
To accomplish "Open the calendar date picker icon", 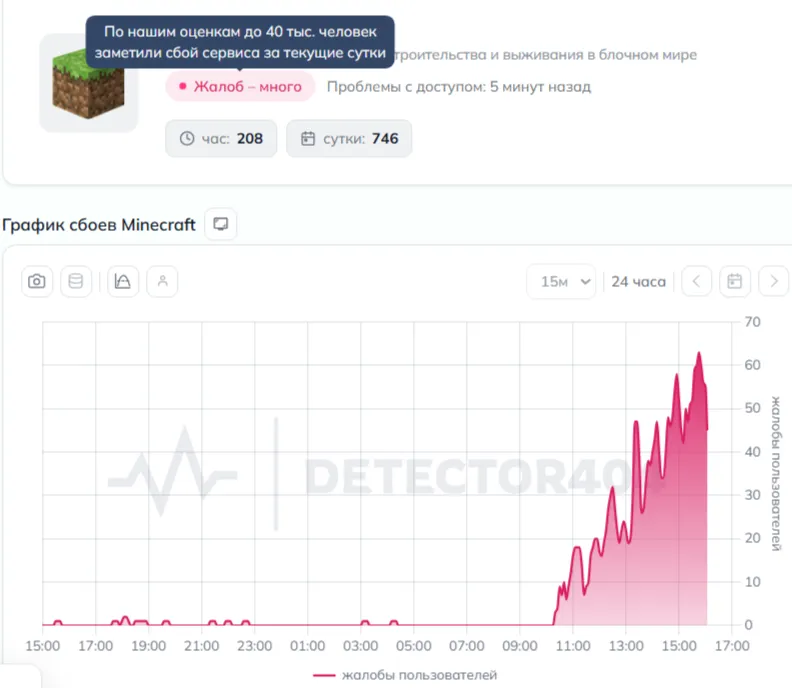I will pyautogui.click(x=734, y=281).
